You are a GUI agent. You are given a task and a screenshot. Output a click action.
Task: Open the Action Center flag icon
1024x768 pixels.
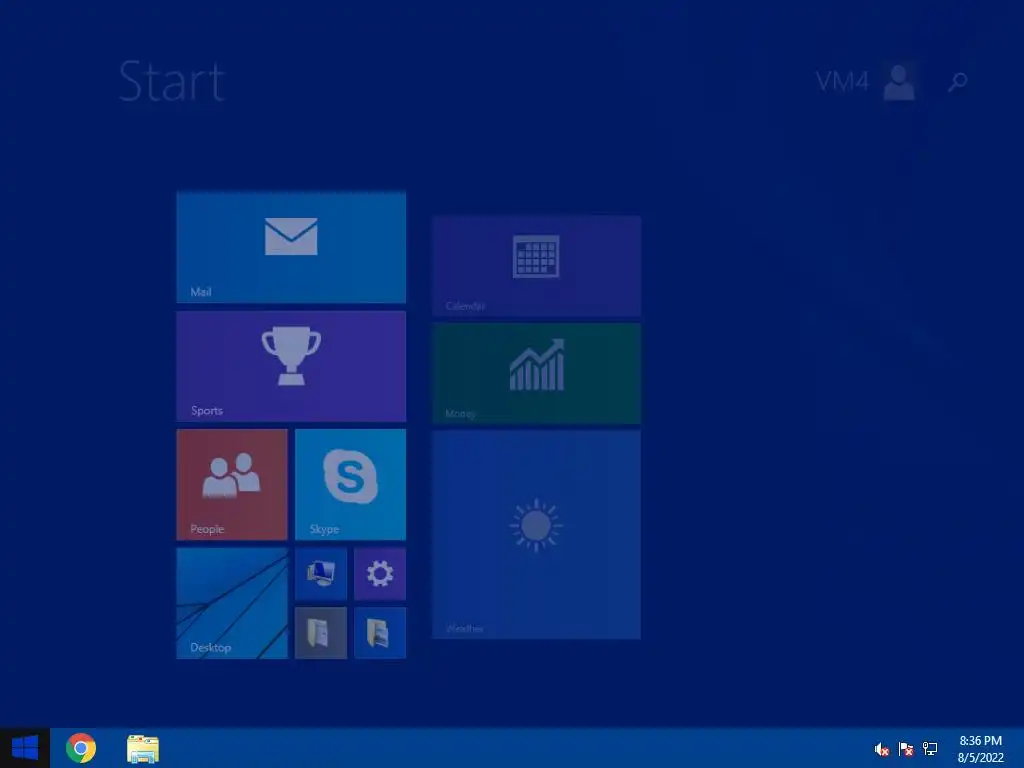coord(906,749)
